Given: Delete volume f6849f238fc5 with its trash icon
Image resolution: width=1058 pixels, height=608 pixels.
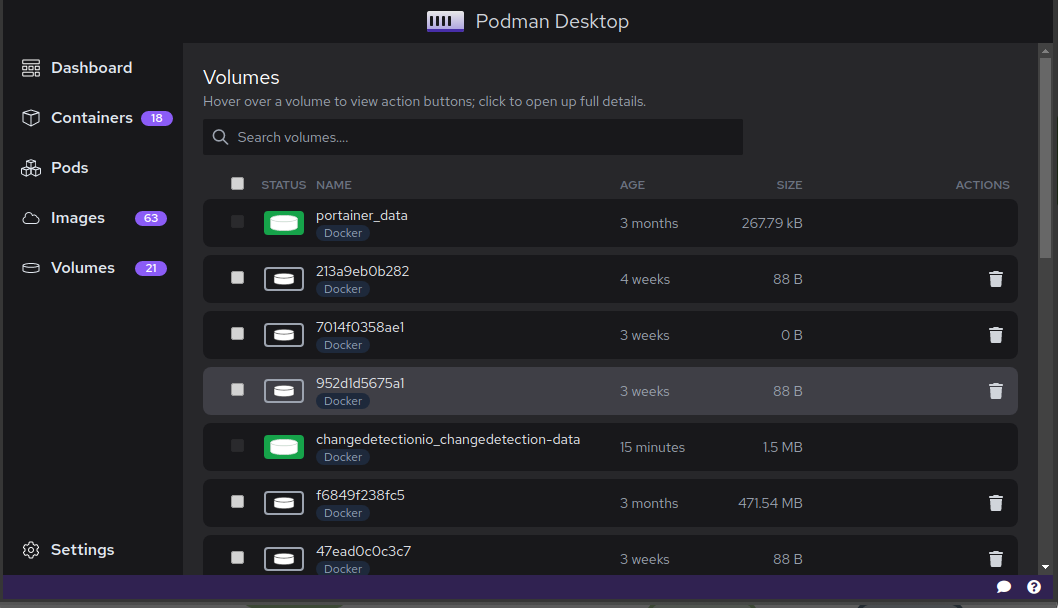Looking at the screenshot, I should [995, 503].
